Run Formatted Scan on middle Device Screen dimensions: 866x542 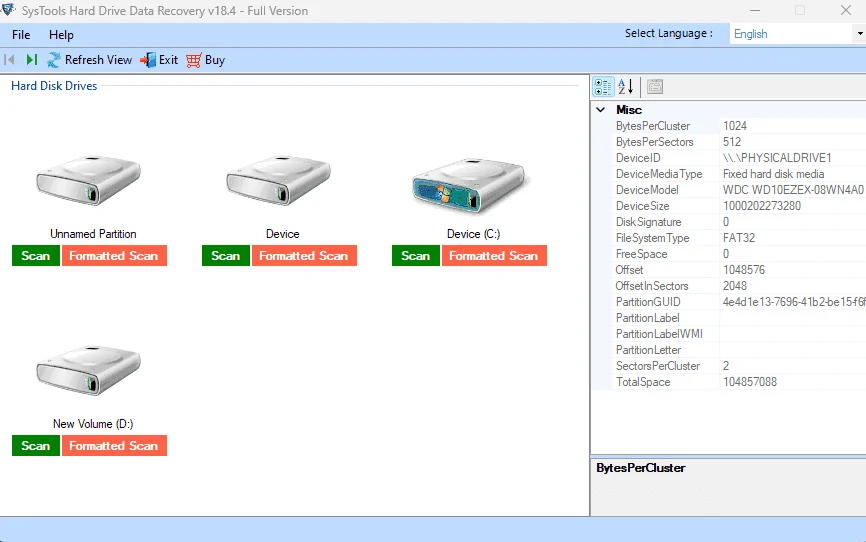pyautogui.click(x=304, y=256)
